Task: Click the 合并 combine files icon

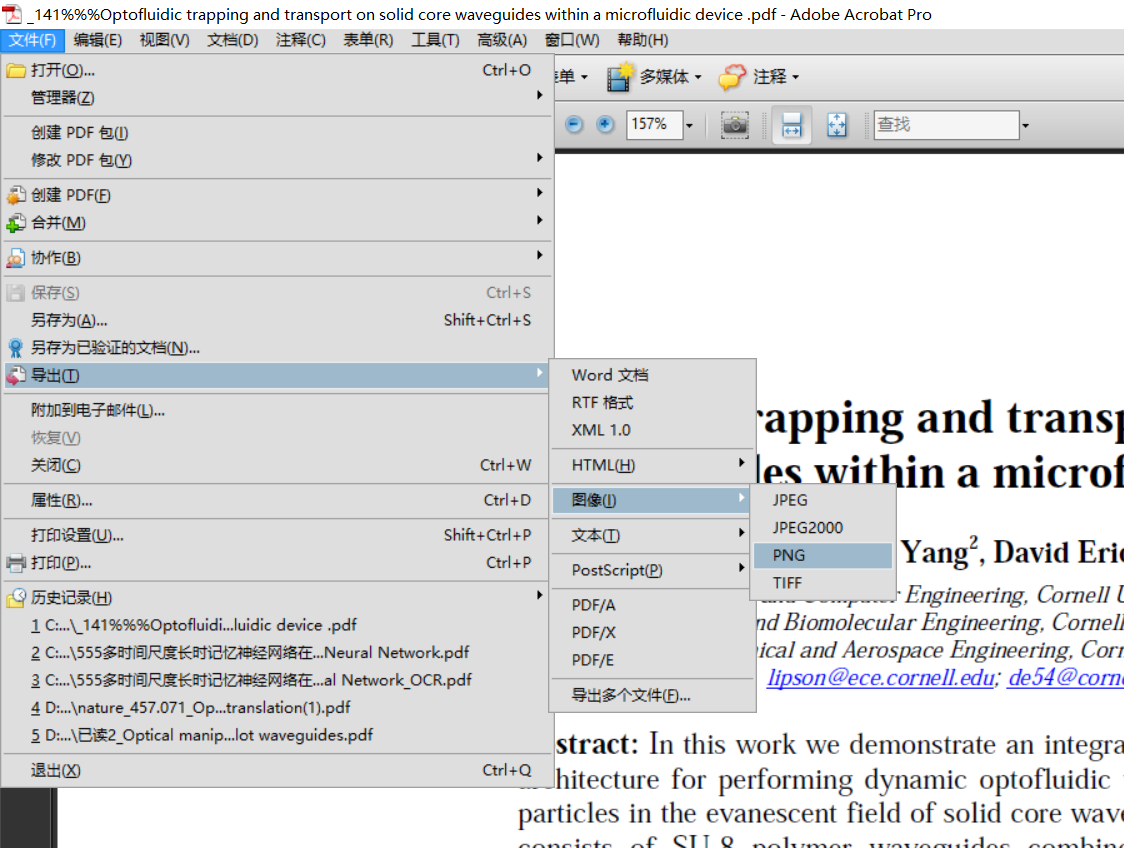Action: (16, 223)
